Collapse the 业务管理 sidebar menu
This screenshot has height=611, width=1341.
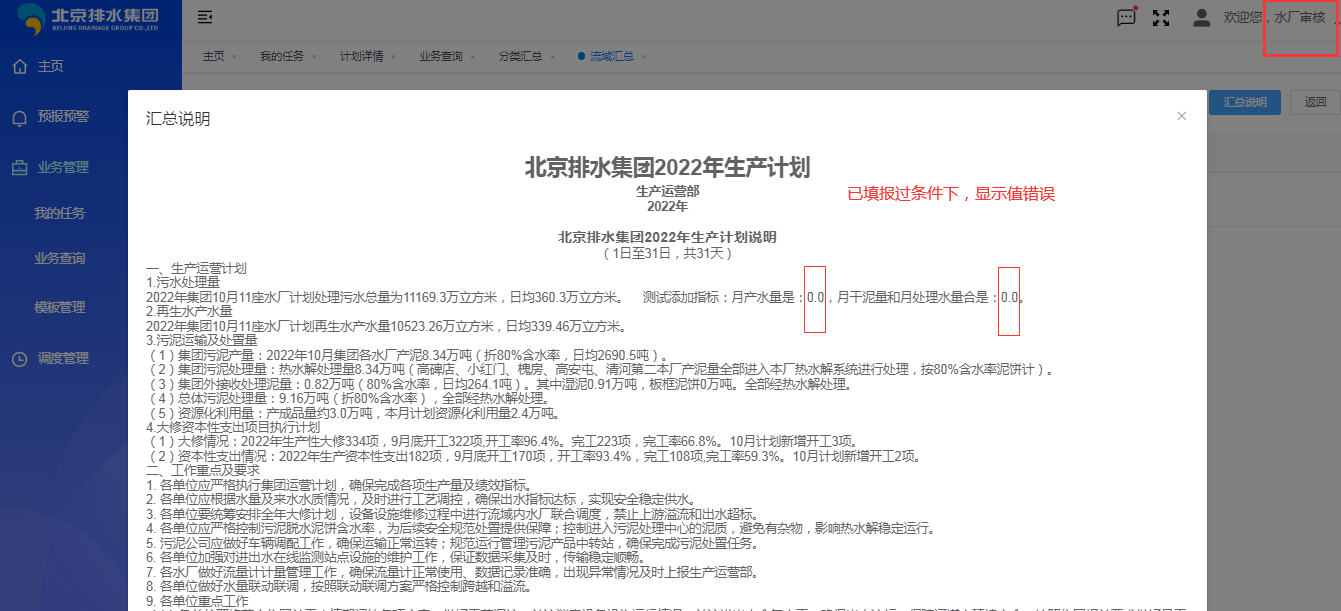63,168
